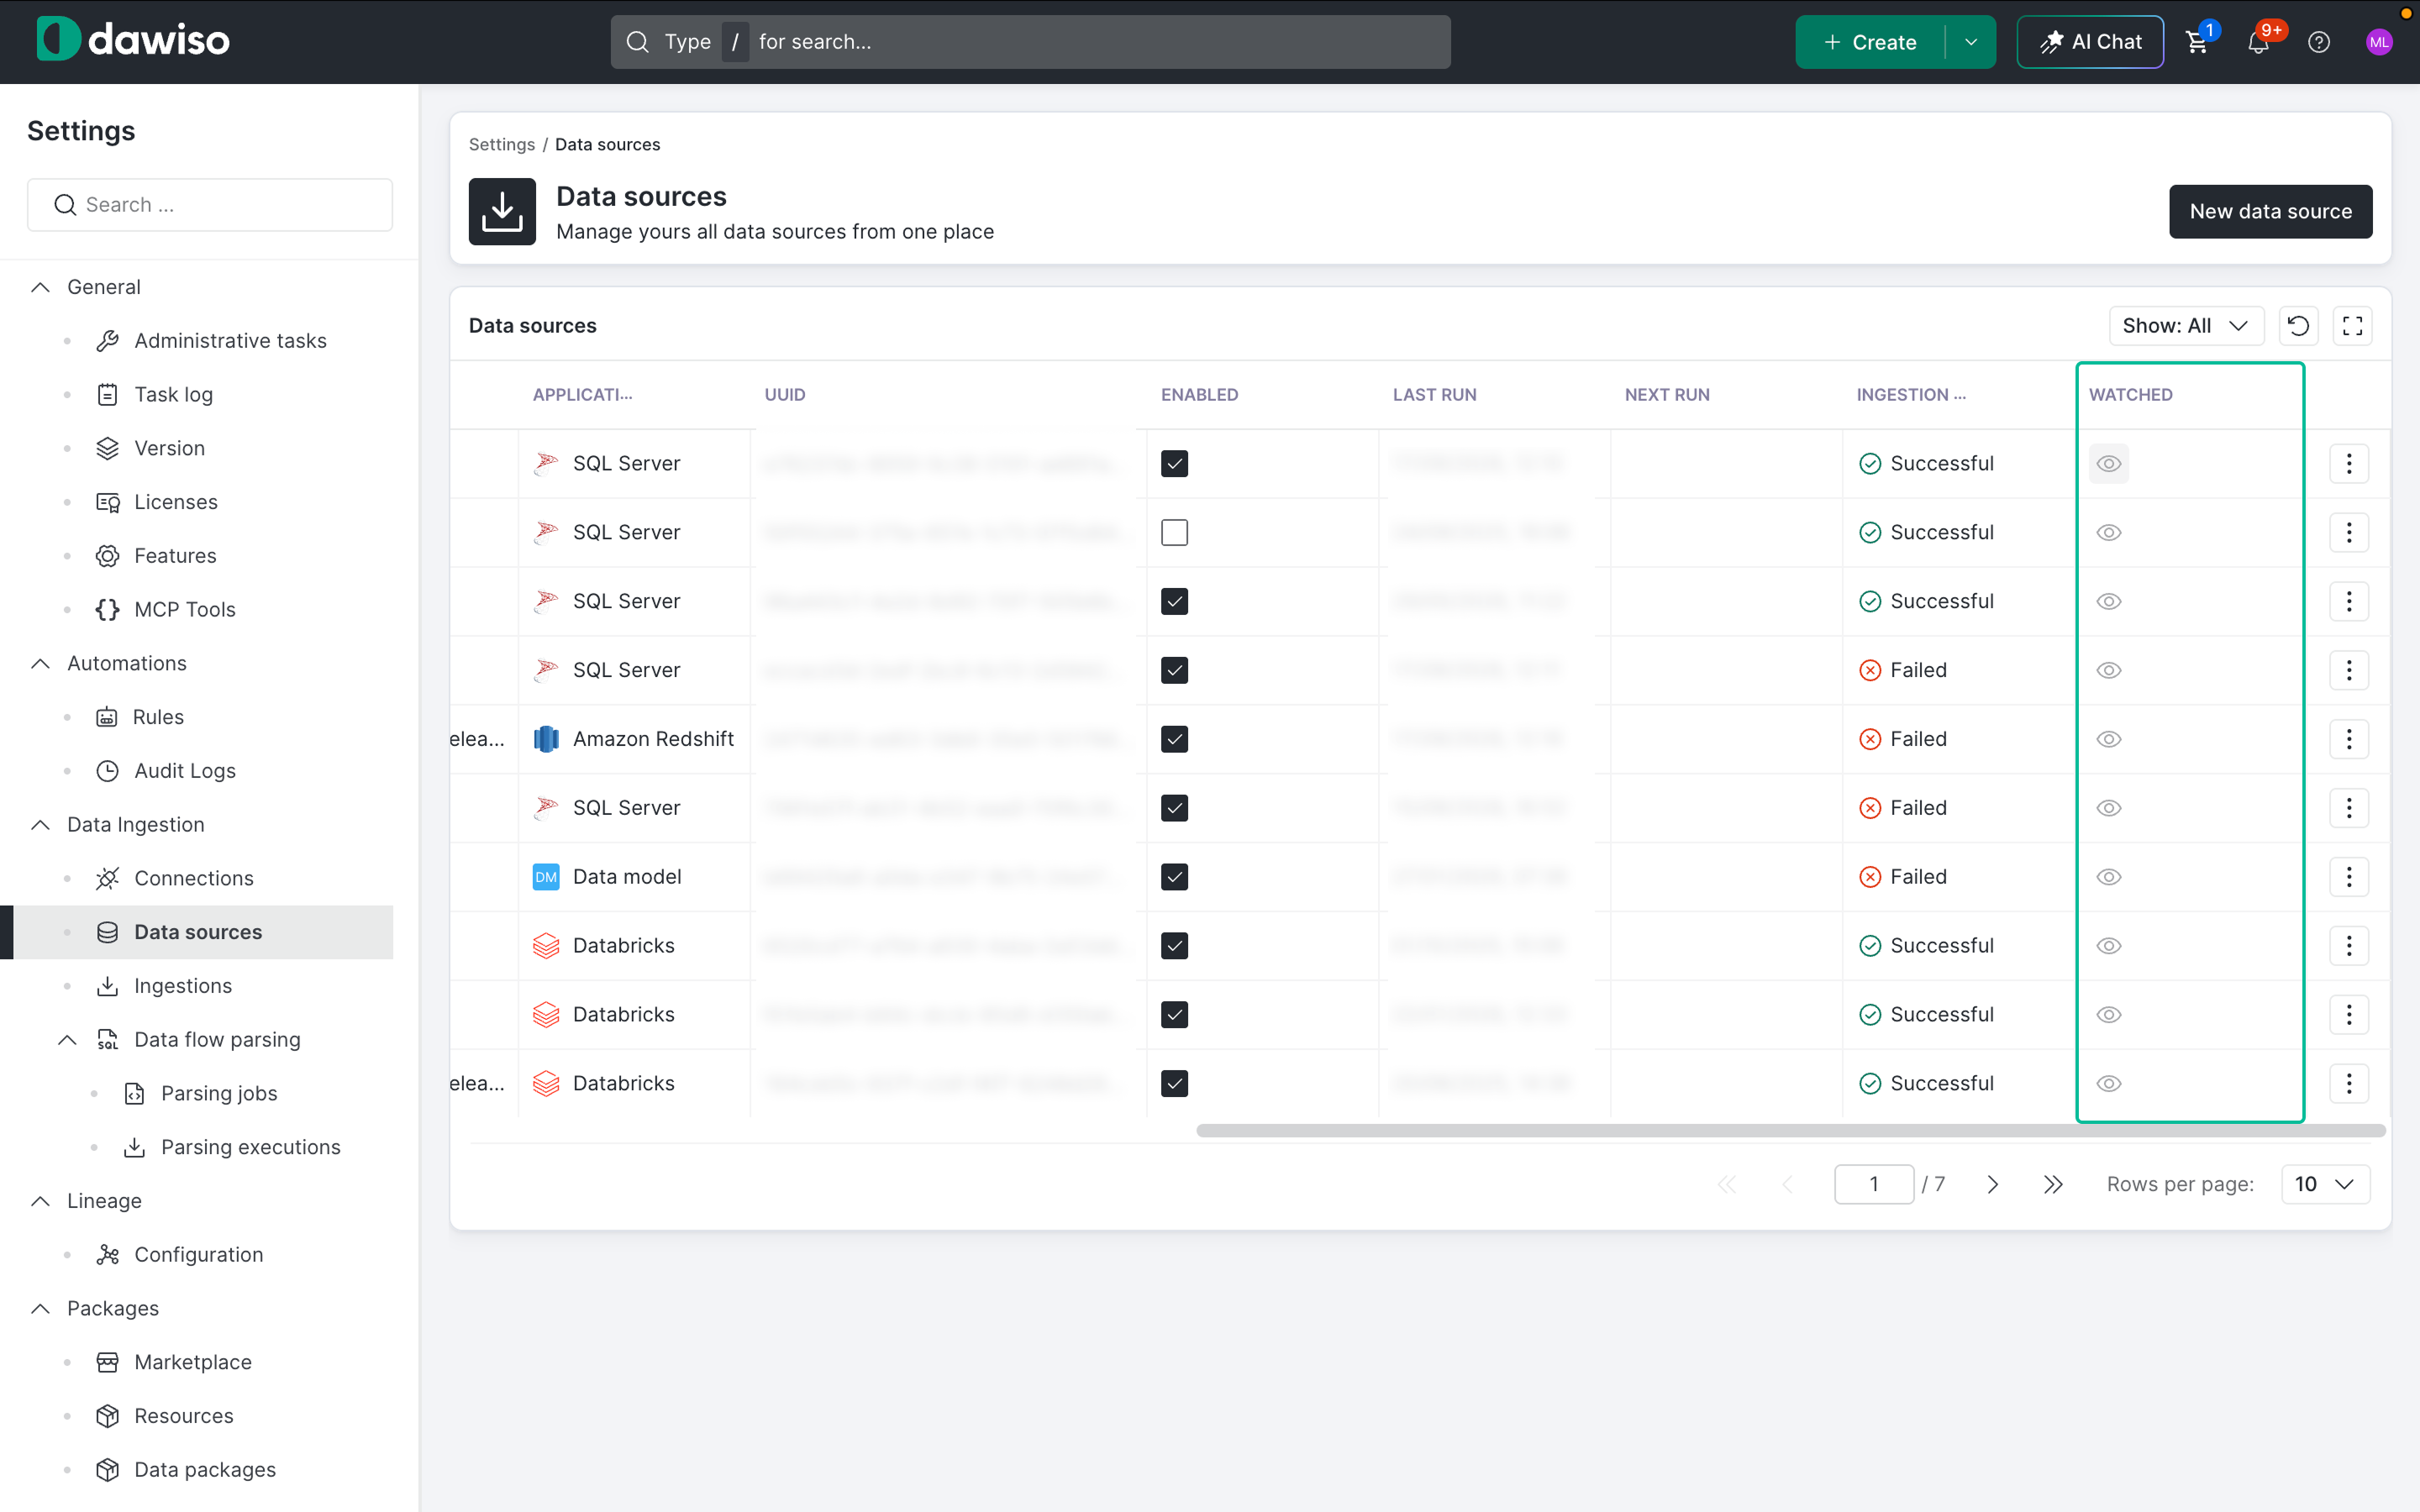
Task: Enable the unchecked SQL Server data source
Action: (x=1174, y=533)
